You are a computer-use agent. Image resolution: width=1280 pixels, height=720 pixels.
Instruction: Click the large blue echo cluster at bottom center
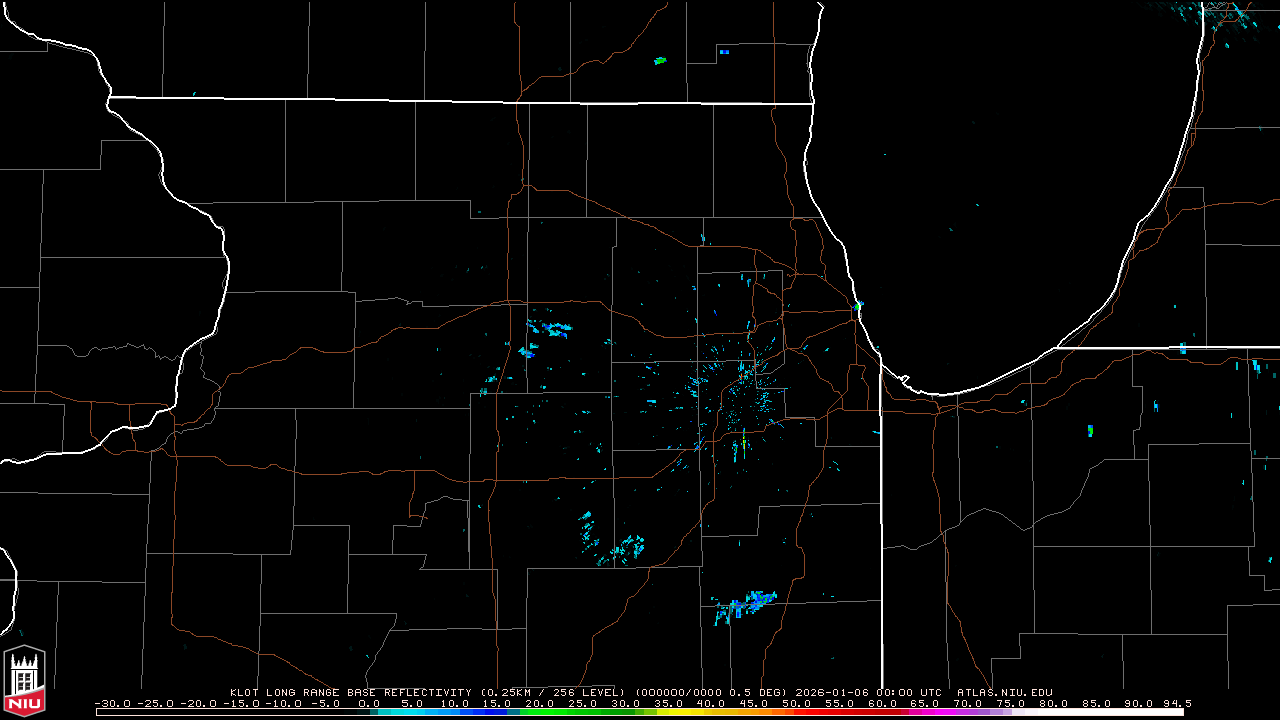click(x=745, y=605)
